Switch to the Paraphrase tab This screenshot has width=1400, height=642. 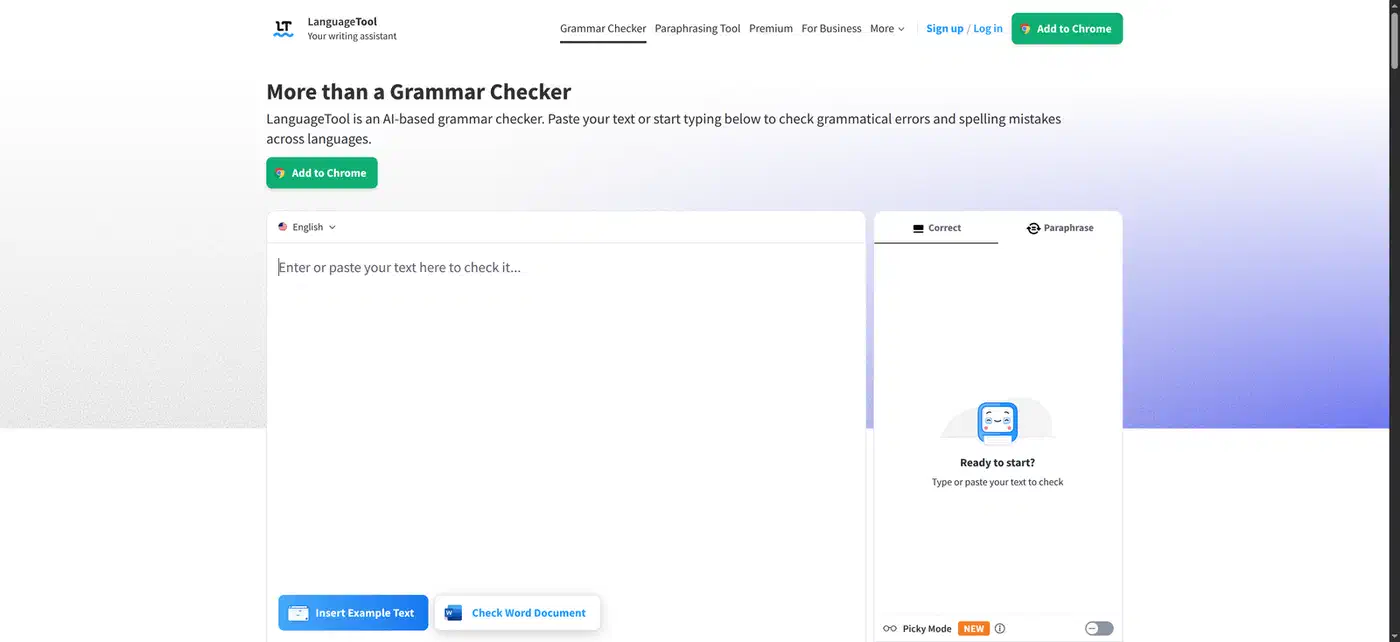(1060, 228)
